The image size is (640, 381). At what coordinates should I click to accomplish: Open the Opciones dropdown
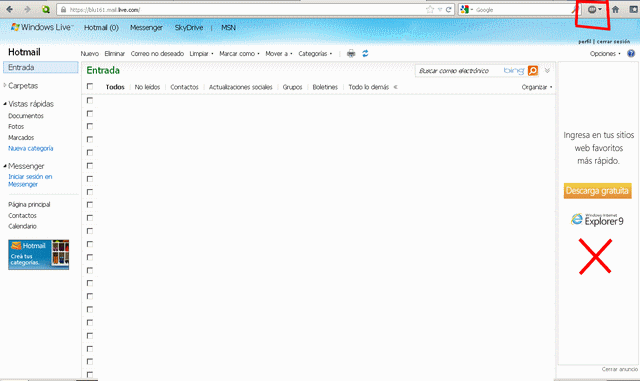point(605,53)
